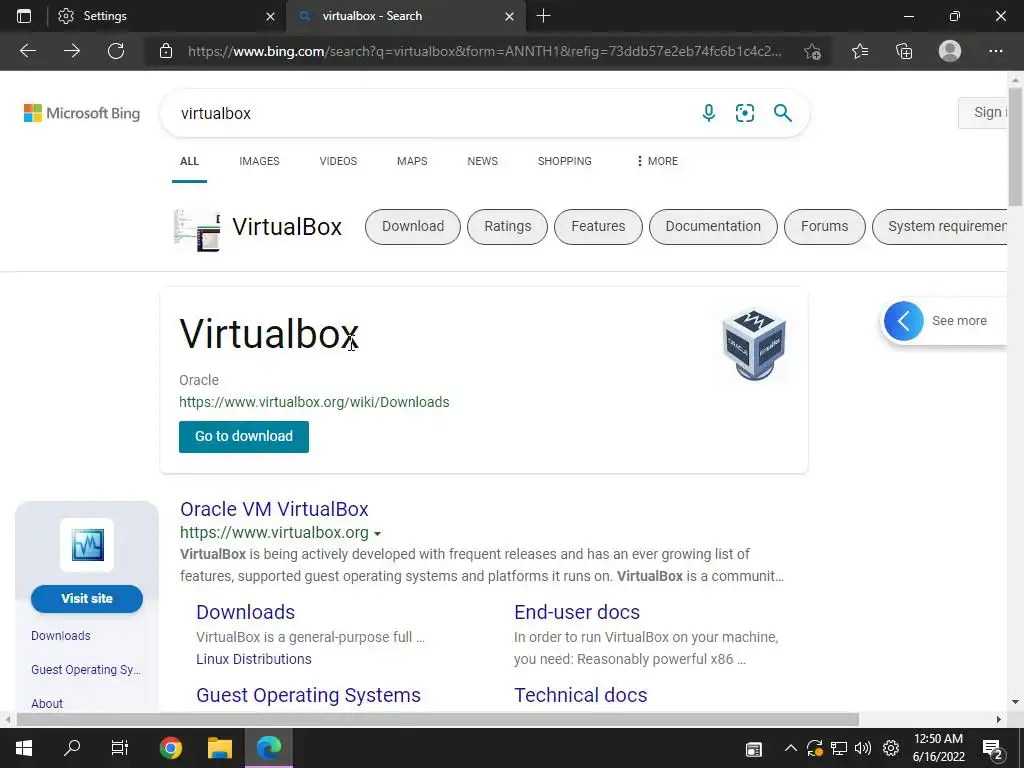Click sidebar Downloads link
1024x768 pixels.
[61, 636]
